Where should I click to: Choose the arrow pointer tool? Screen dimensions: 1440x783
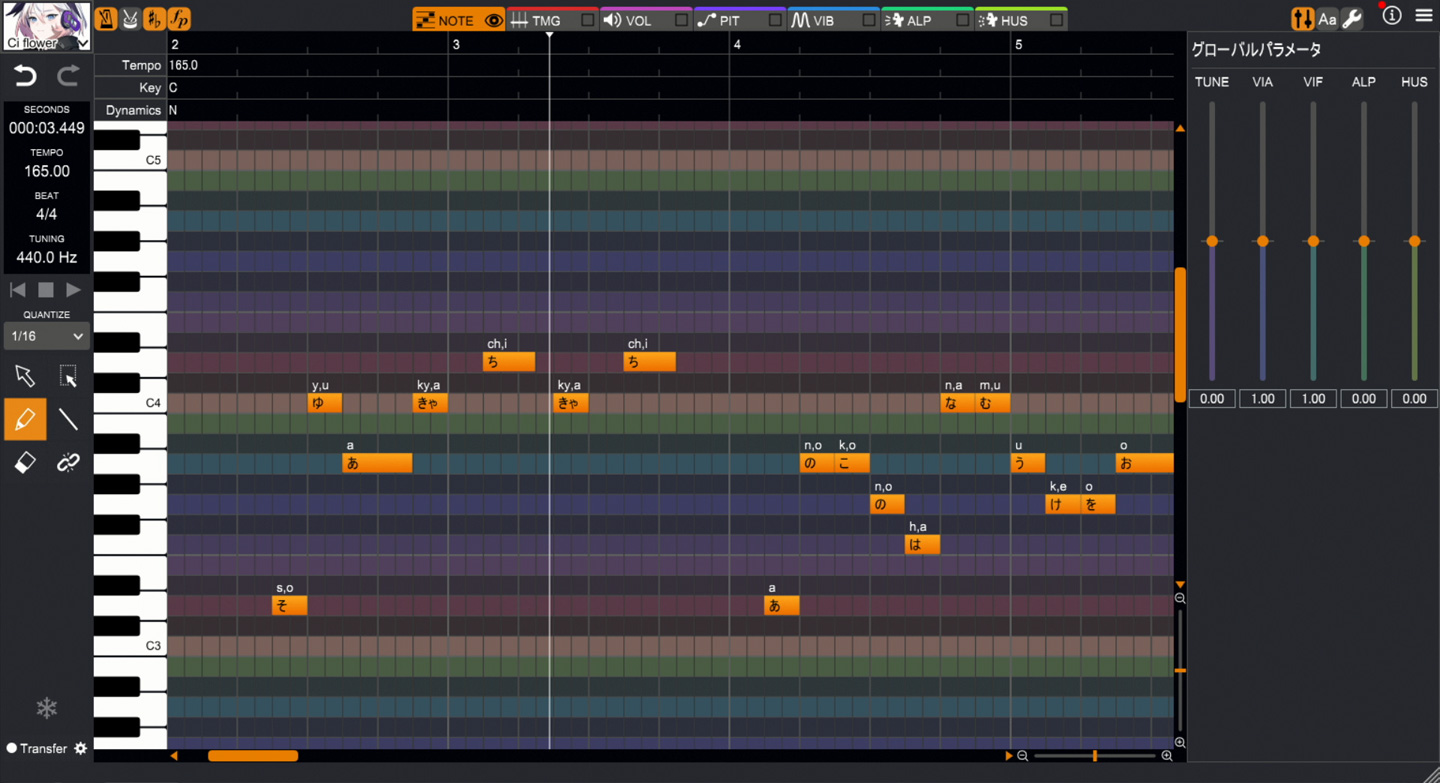pyautogui.click(x=25, y=376)
